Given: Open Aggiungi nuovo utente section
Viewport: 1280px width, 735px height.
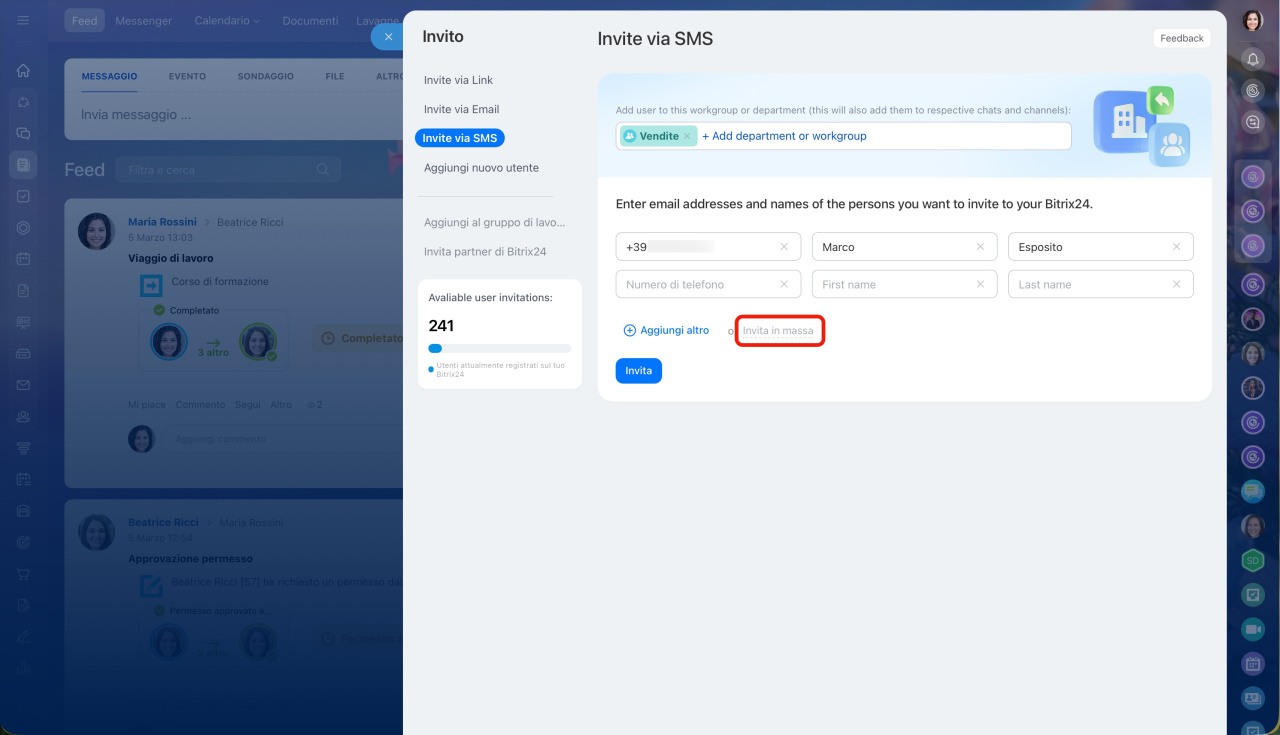Looking at the screenshot, I should (x=481, y=168).
